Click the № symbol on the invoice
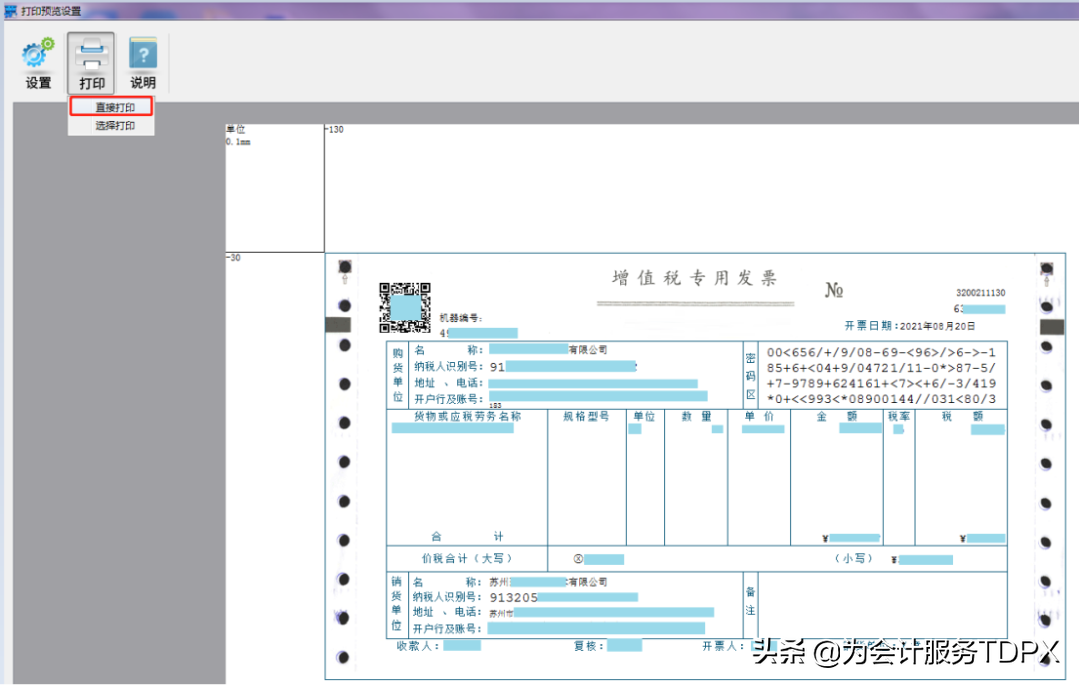1080x686 pixels. (834, 291)
